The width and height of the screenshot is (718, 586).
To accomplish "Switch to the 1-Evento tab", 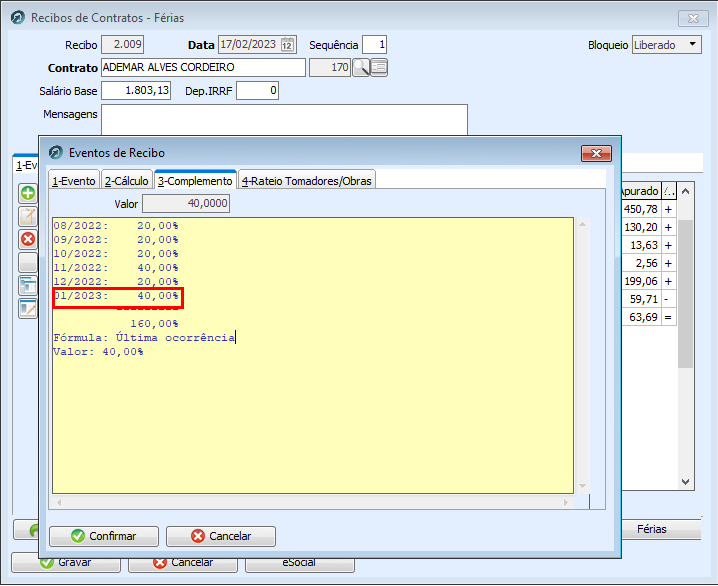I will coord(74,181).
